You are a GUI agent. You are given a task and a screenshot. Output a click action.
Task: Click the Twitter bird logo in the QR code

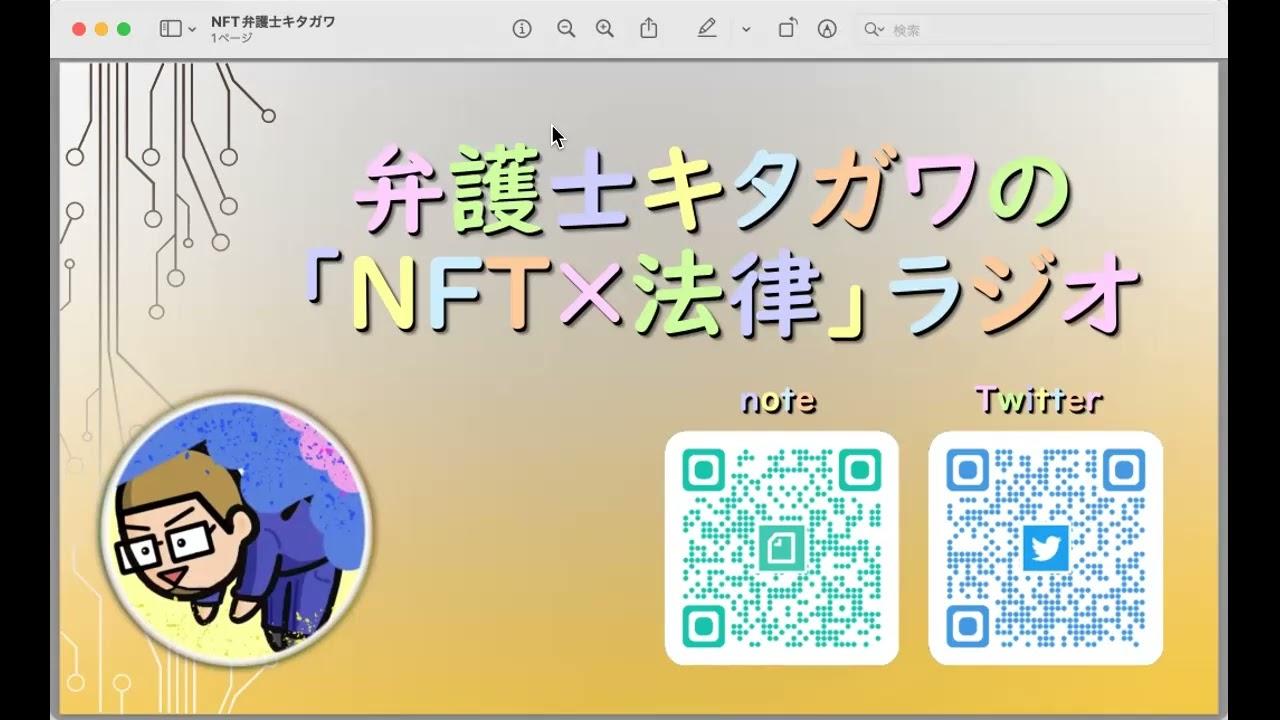(1046, 548)
